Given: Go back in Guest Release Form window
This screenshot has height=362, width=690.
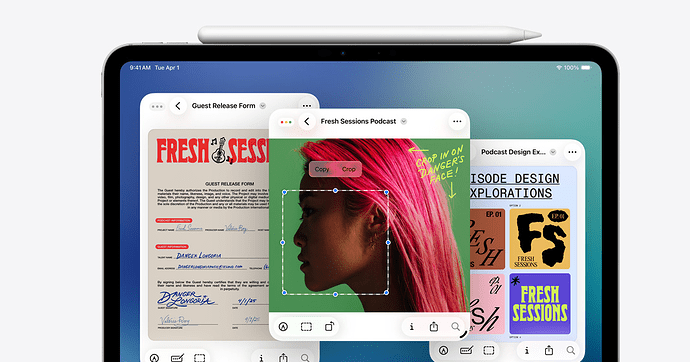Looking at the screenshot, I should 178,106.
